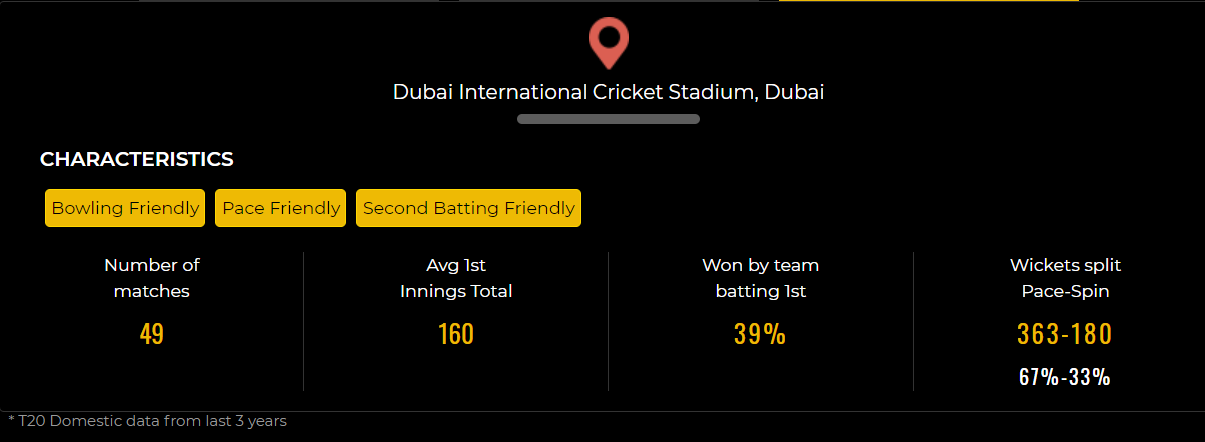The image size is (1205, 442).
Task: Click the red location pin icon
Action: (x=608, y=42)
